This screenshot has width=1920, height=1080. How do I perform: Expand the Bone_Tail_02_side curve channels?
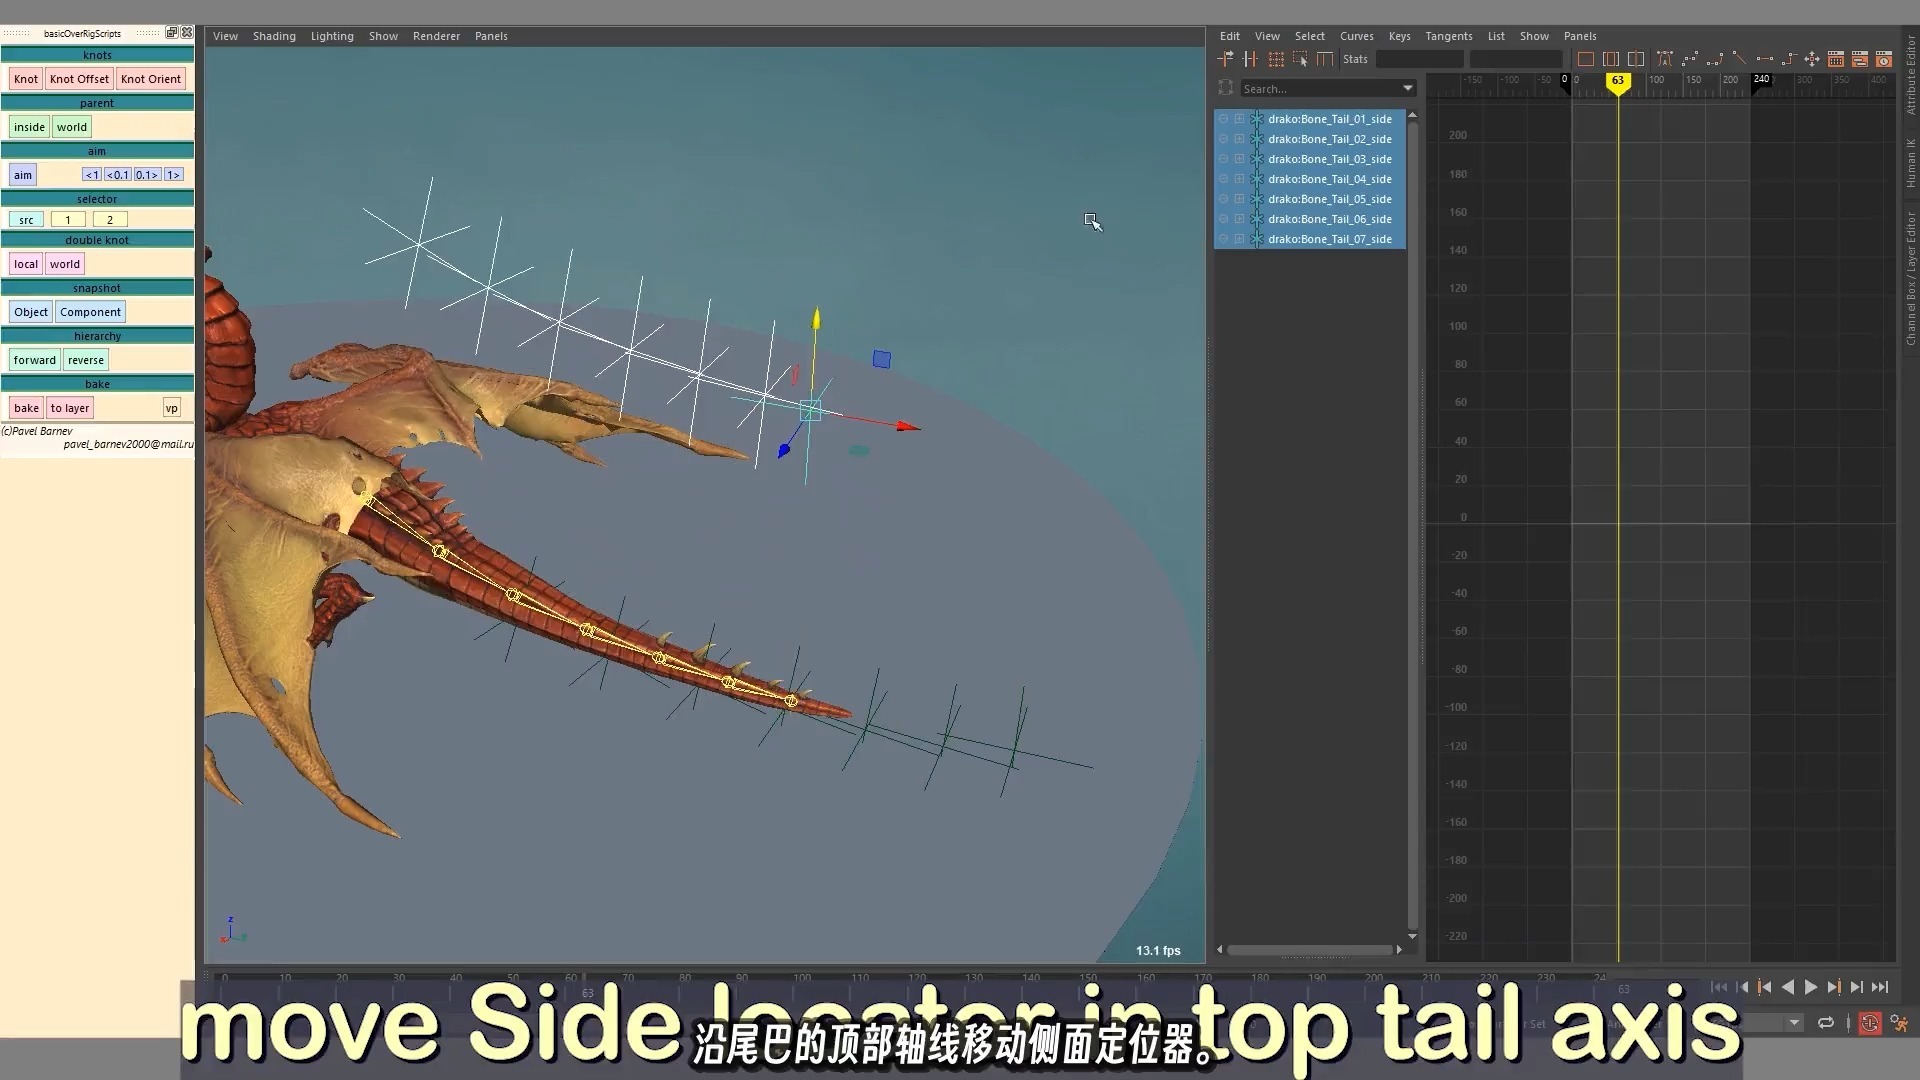point(1240,139)
